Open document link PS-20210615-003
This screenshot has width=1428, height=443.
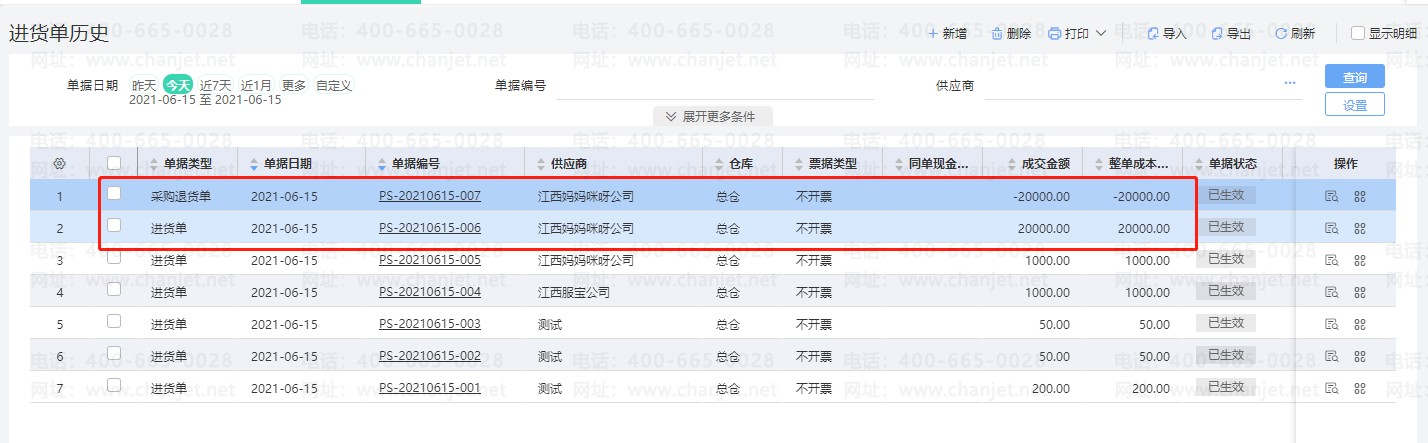pyautogui.click(x=430, y=324)
